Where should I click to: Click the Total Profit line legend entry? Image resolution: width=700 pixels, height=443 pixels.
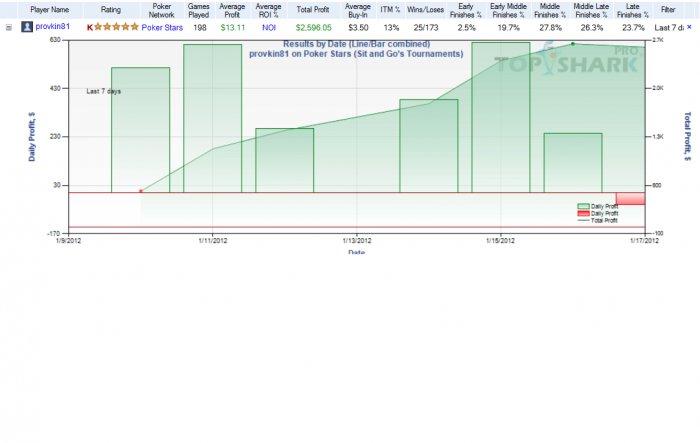597,220
